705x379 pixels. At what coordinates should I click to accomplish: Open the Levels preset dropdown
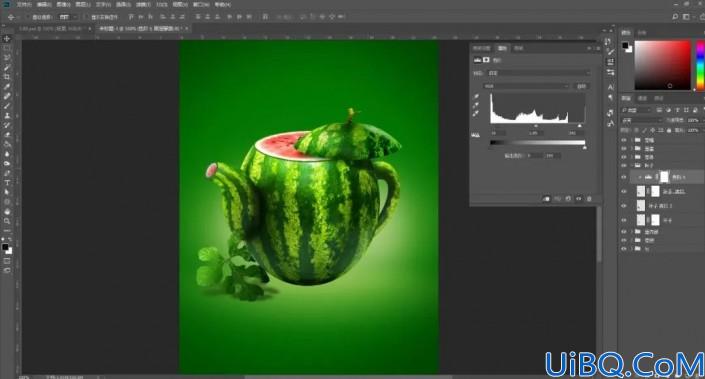539,73
